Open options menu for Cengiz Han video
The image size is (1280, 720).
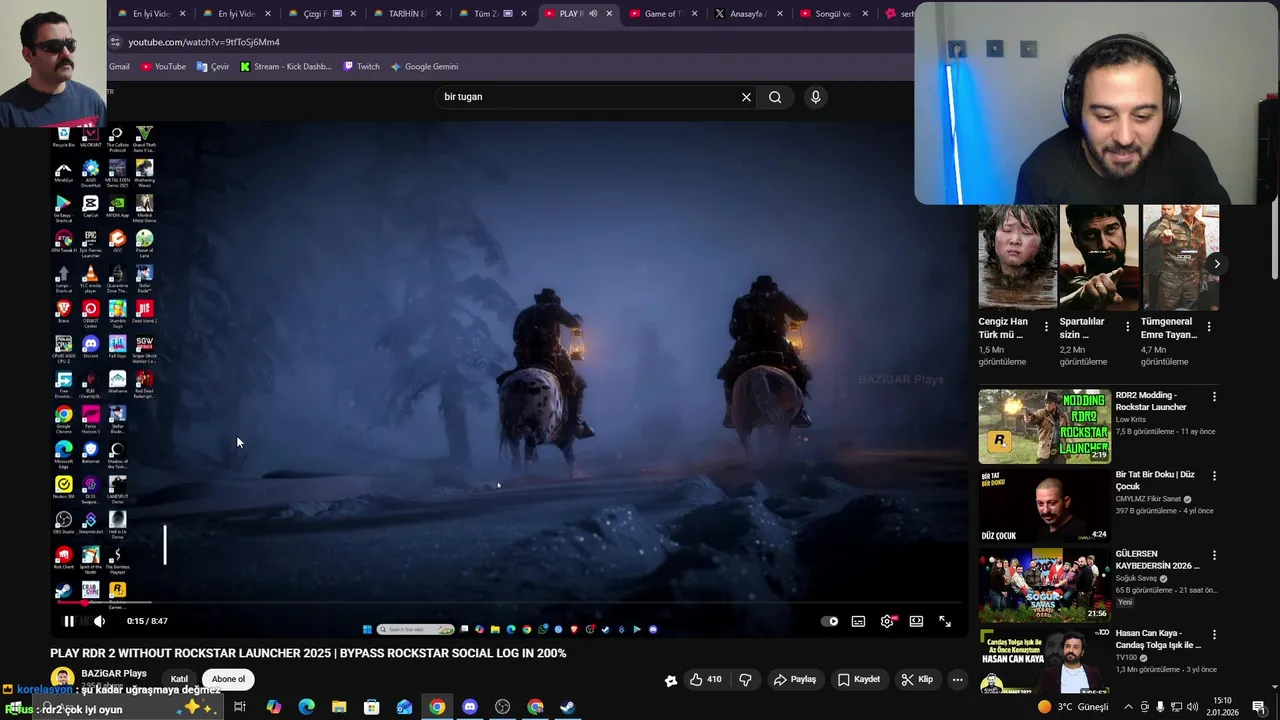1047,327
